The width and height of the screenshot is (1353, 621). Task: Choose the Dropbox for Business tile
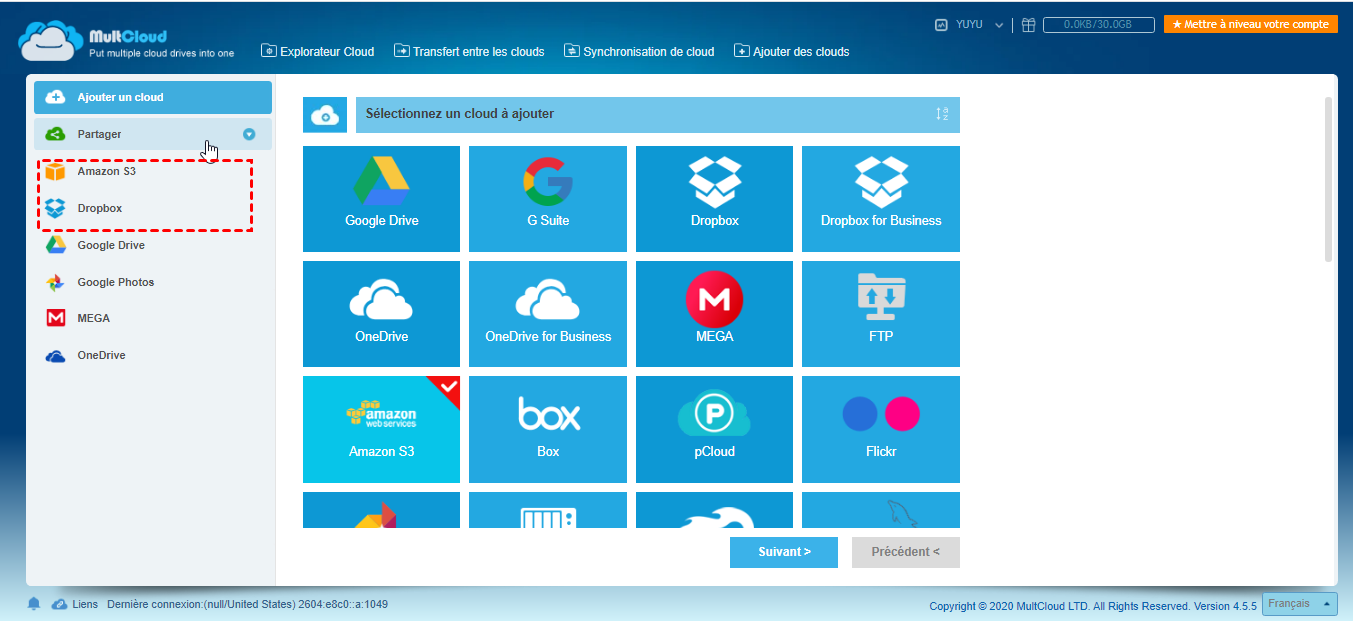click(881, 198)
